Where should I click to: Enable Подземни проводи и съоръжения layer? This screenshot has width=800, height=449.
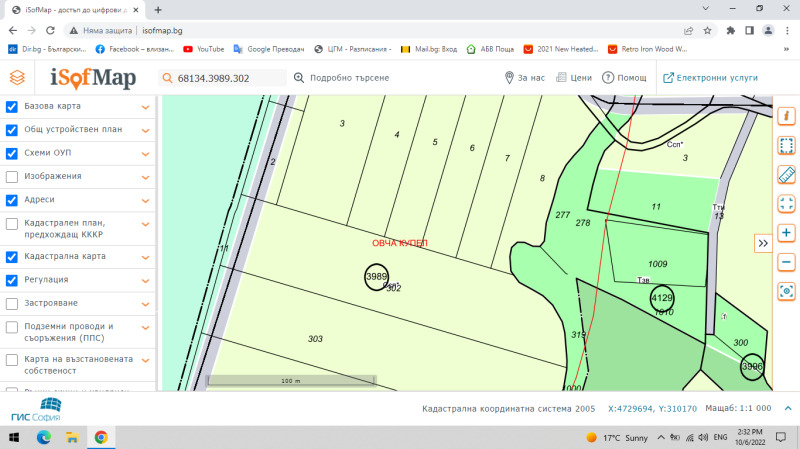click(x=12, y=327)
